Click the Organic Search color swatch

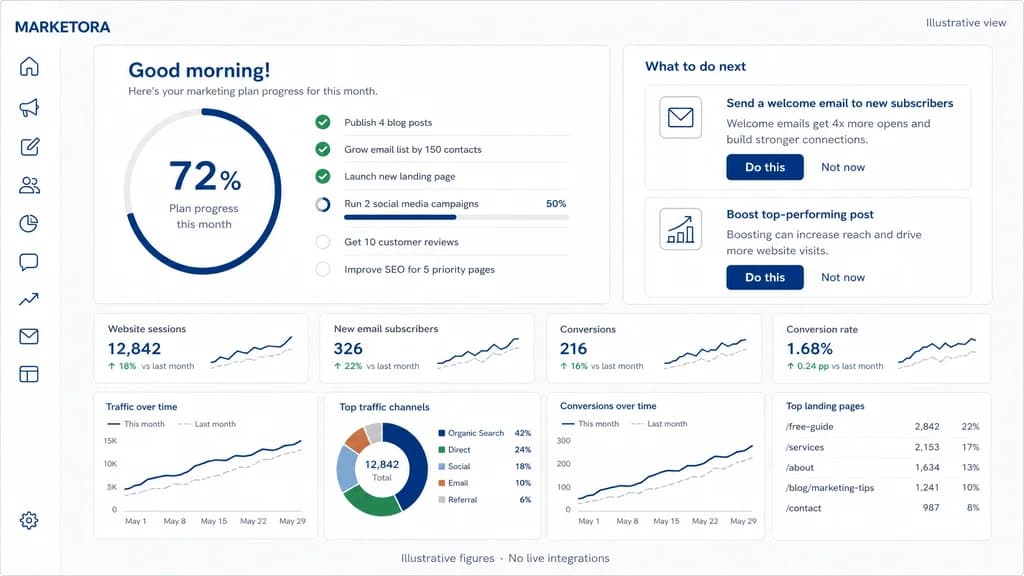tap(441, 433)
